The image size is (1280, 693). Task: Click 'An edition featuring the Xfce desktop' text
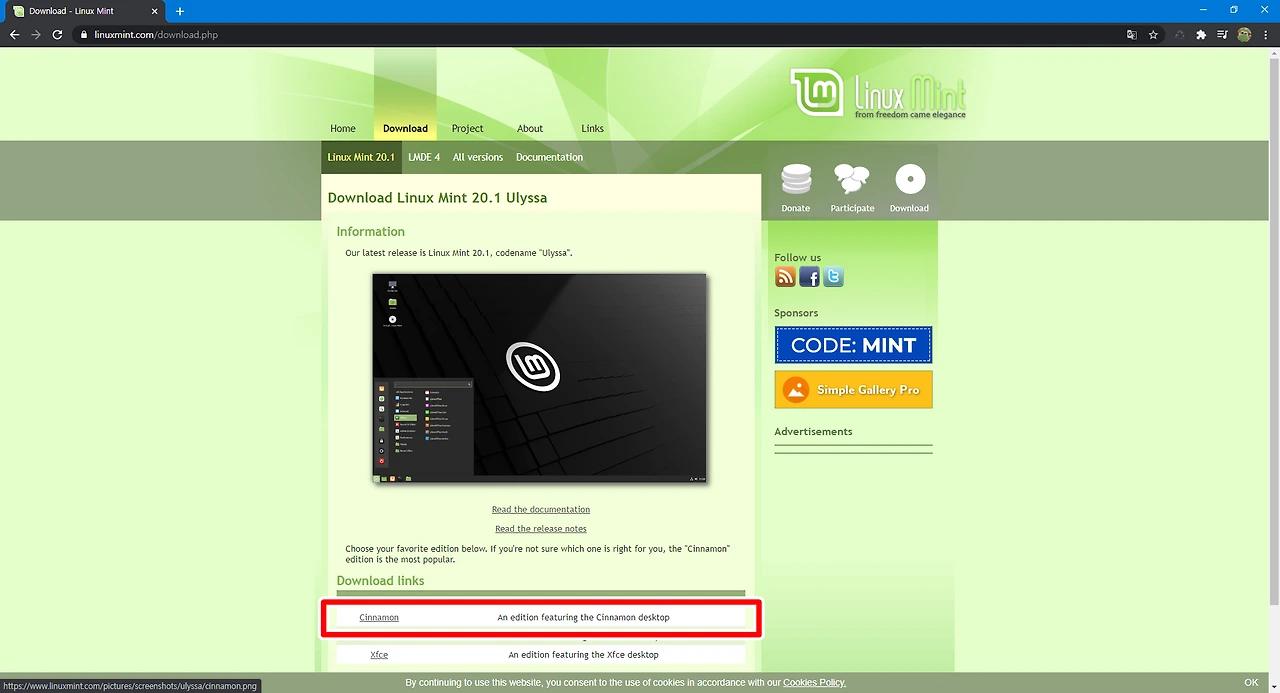pos(583,654)
